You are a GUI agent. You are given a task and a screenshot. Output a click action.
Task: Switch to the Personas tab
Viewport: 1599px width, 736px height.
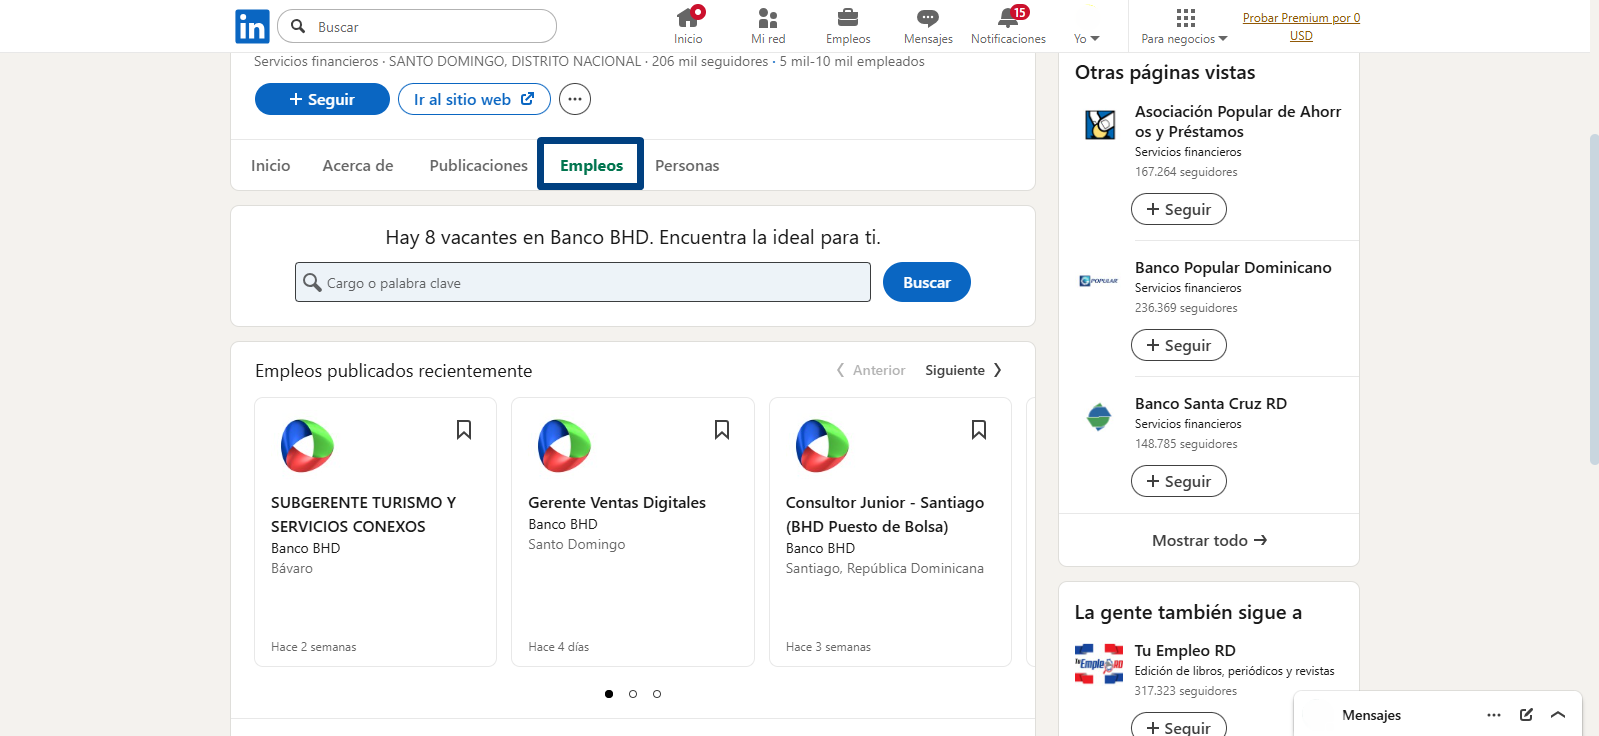[687, 165]
